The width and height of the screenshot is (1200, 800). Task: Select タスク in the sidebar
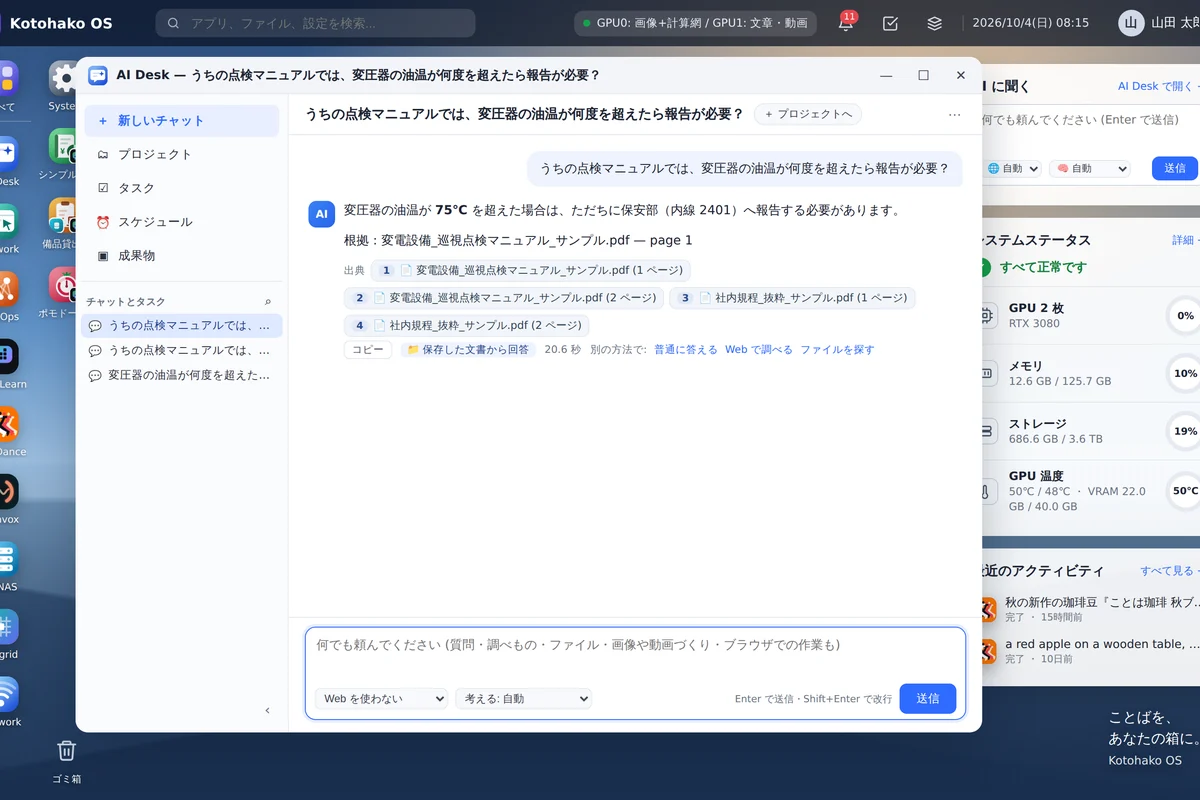181,188
